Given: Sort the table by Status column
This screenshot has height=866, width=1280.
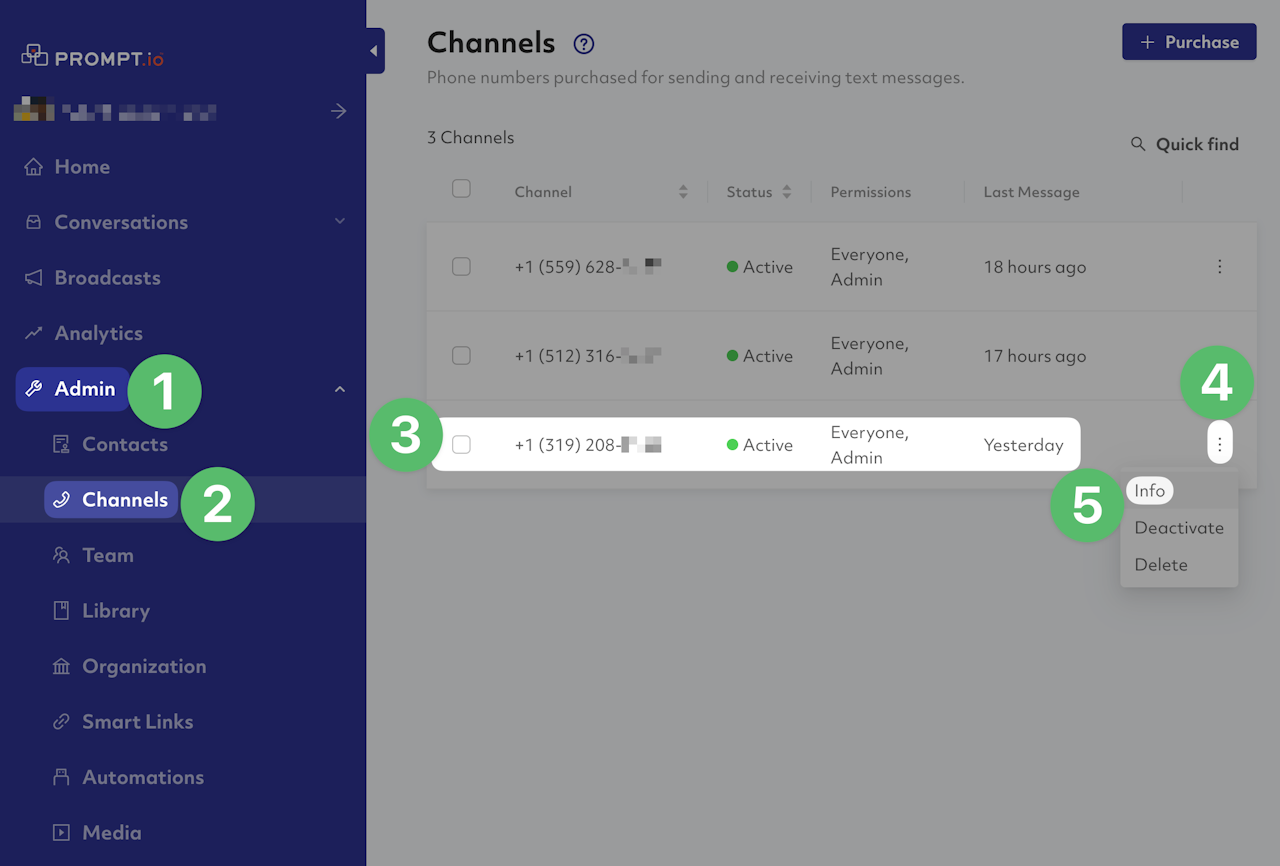Looking at the screenshot, I should pos(786,192).
